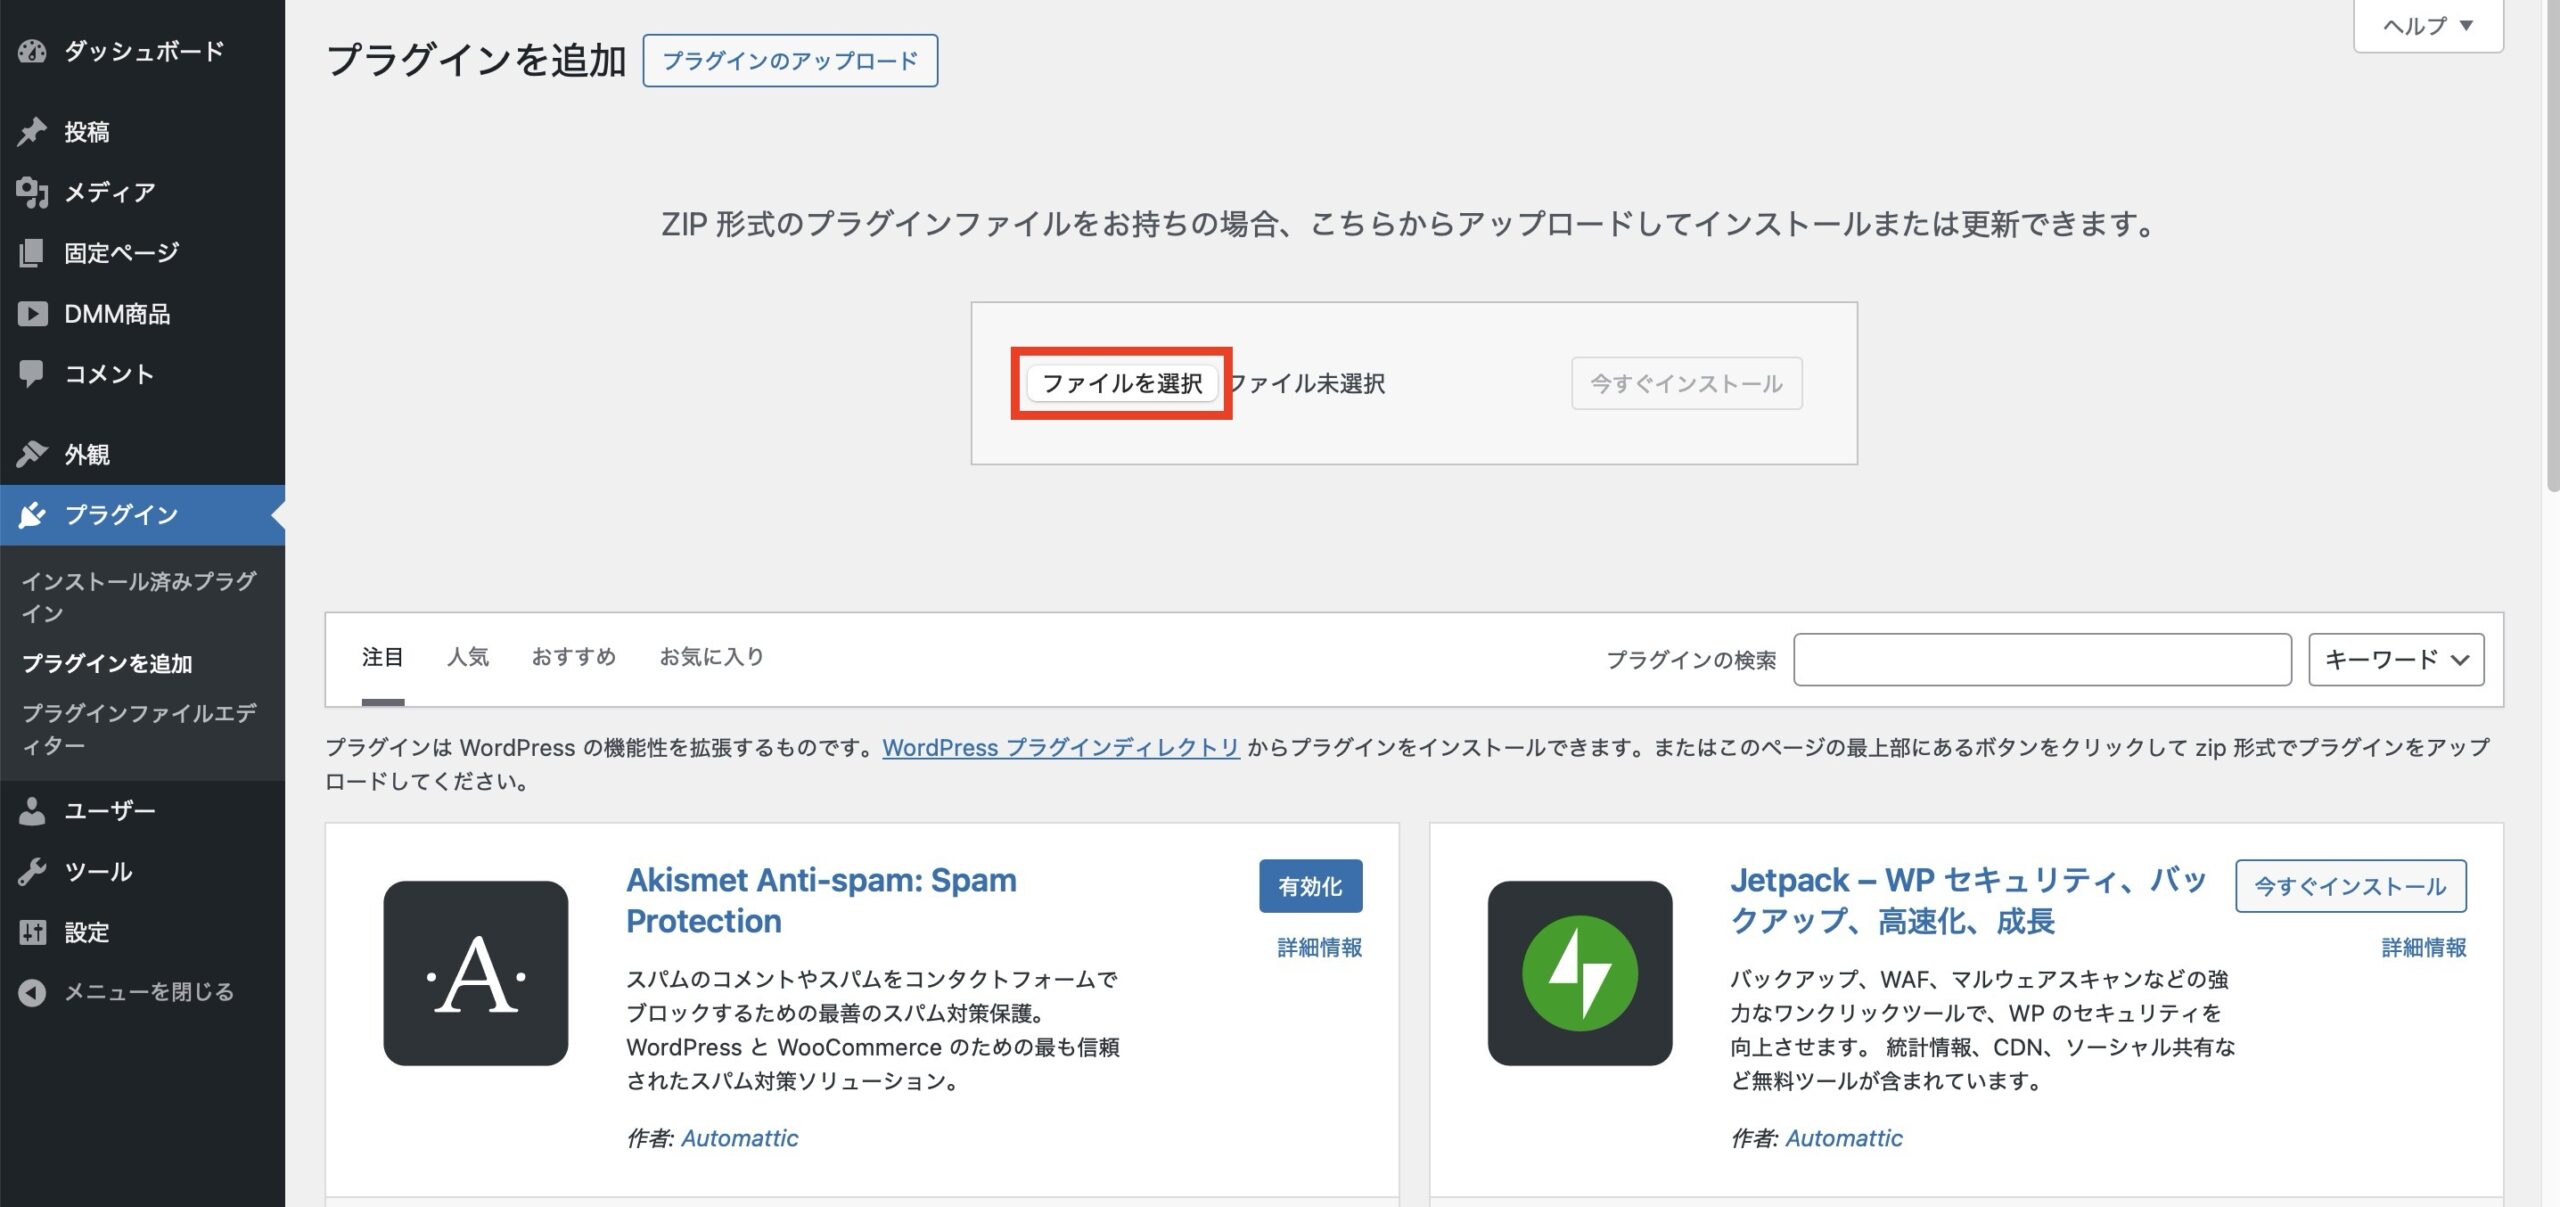Open the キーワード search filter dropdown
This screenshot has height=1207, width=2560.
point(2396,659)
